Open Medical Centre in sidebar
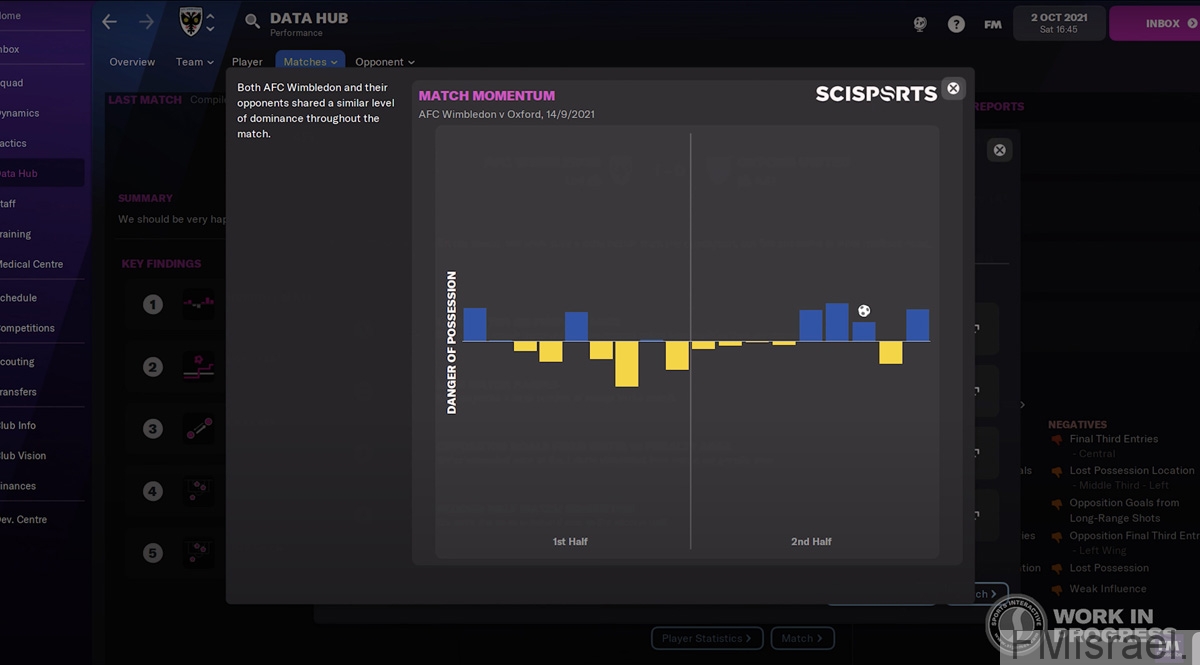This screenshot has height=665, width=1200. (31, 264)
